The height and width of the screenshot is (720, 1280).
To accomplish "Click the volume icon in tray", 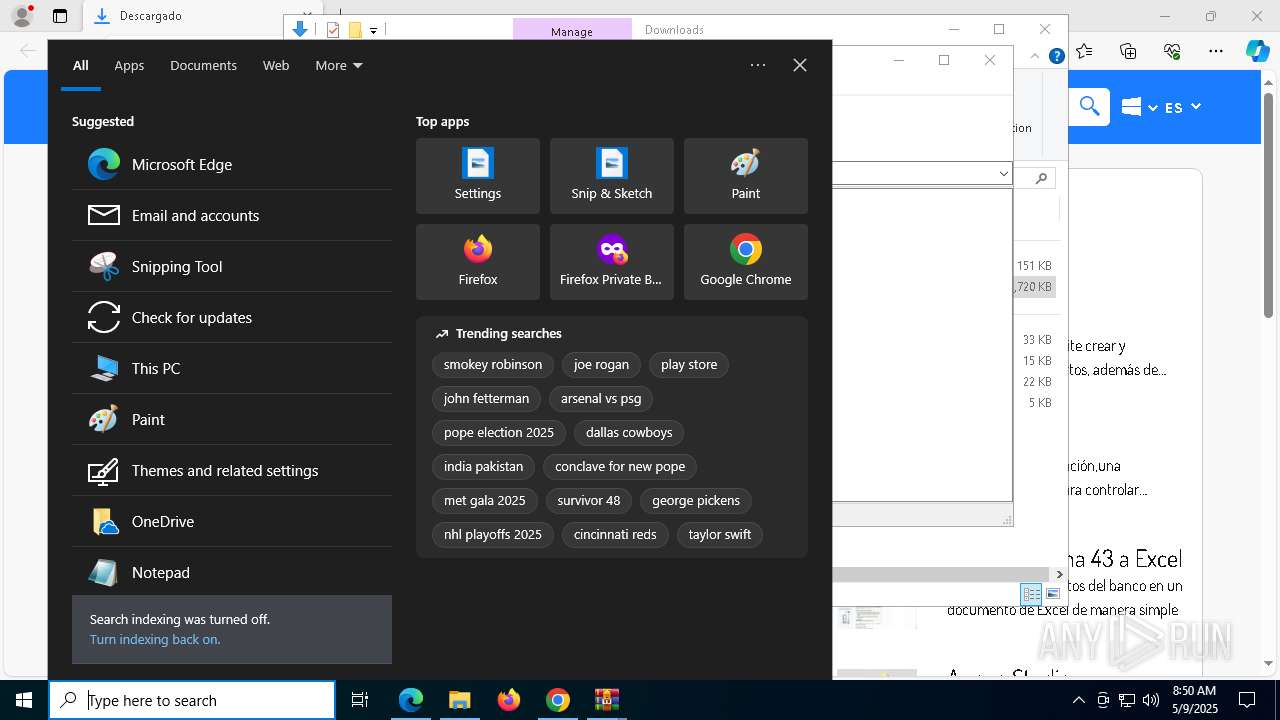I will 1151,700.
